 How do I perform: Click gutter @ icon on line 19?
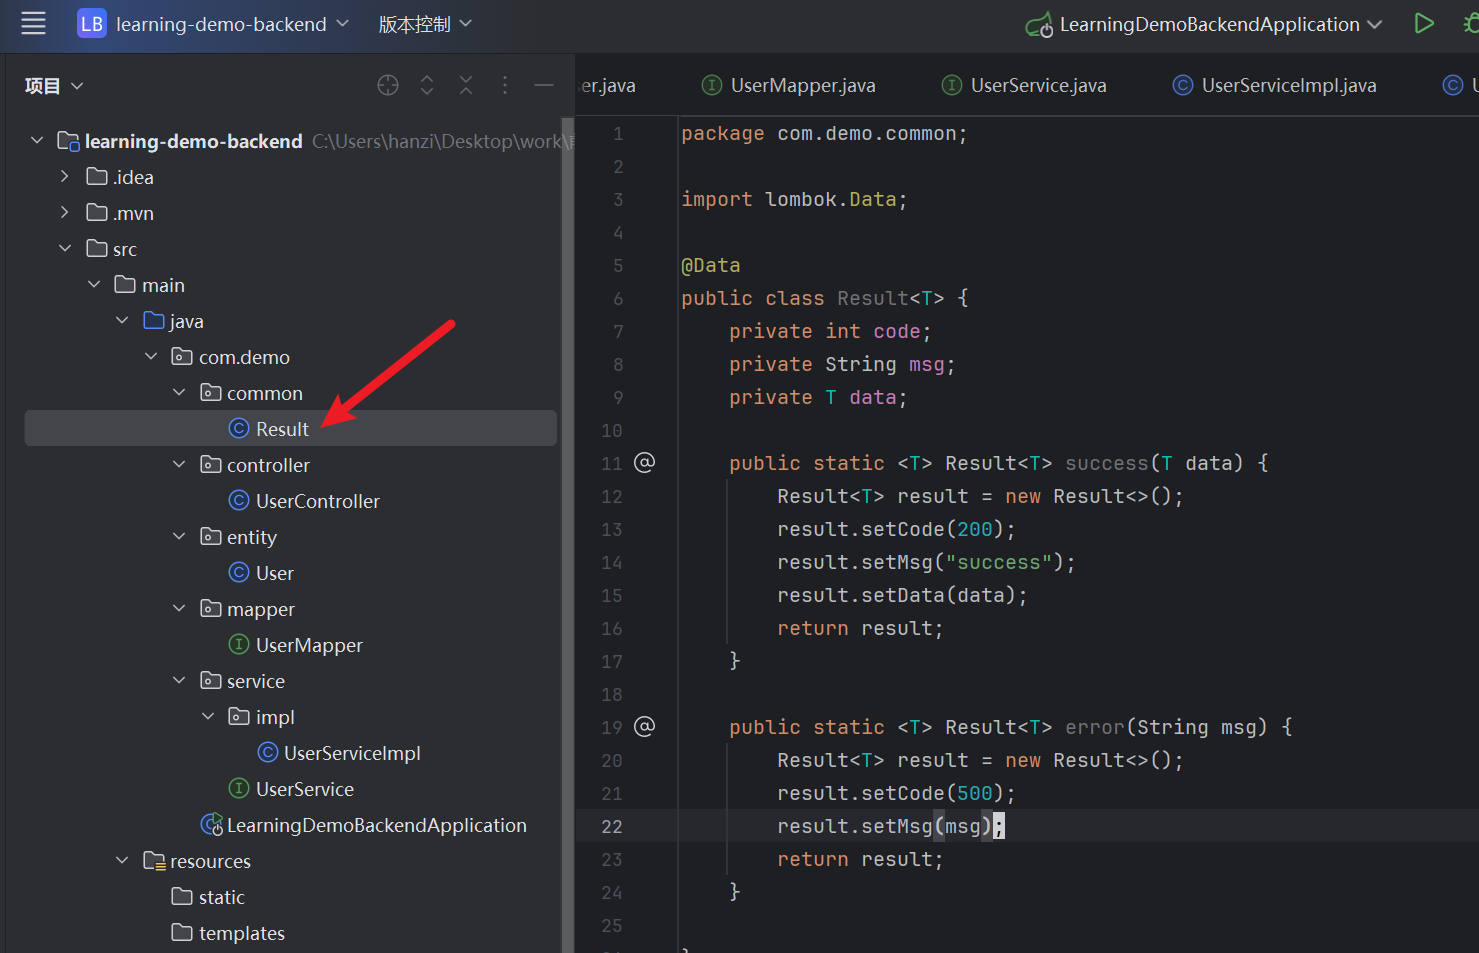pos(645,726)
